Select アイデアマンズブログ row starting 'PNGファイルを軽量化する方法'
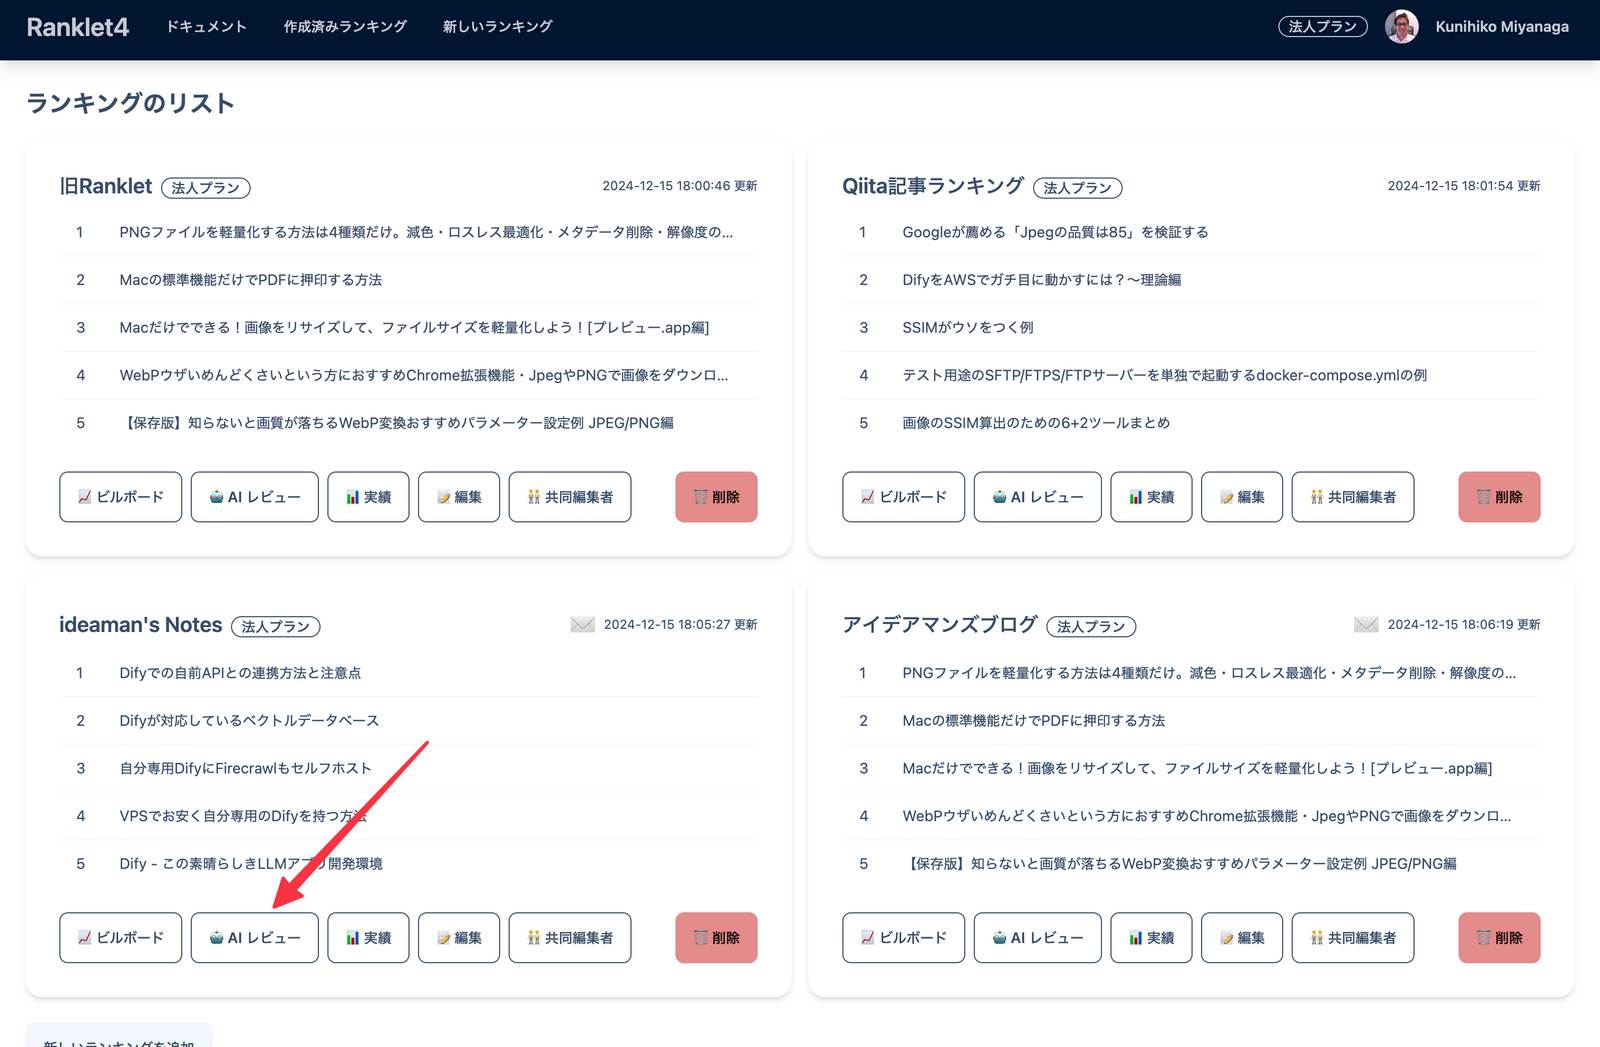 1191,673
